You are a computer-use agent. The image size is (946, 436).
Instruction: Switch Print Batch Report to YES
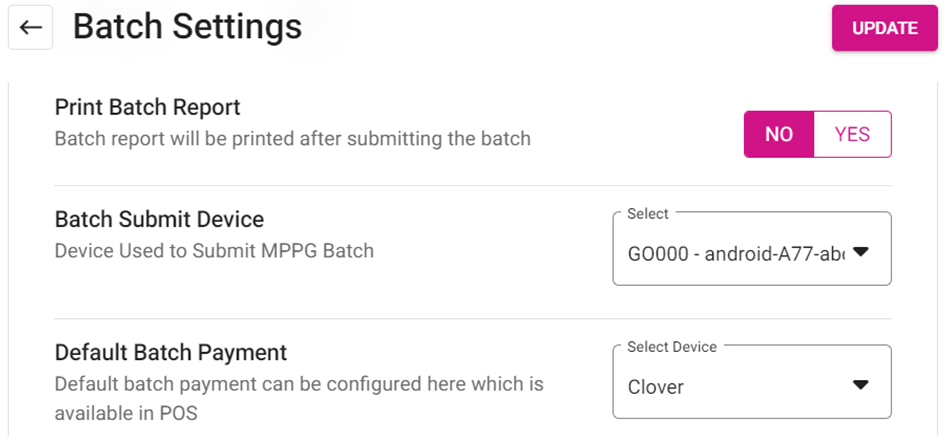tap(852, 134)
